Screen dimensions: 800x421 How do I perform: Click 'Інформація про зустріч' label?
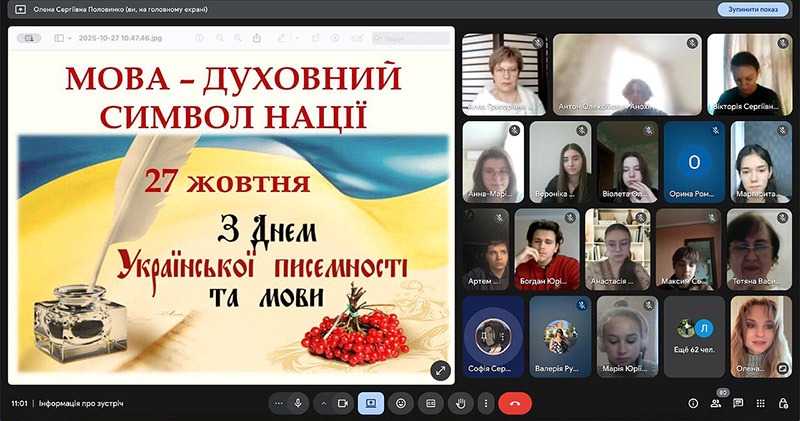click(x=79, y=403)
